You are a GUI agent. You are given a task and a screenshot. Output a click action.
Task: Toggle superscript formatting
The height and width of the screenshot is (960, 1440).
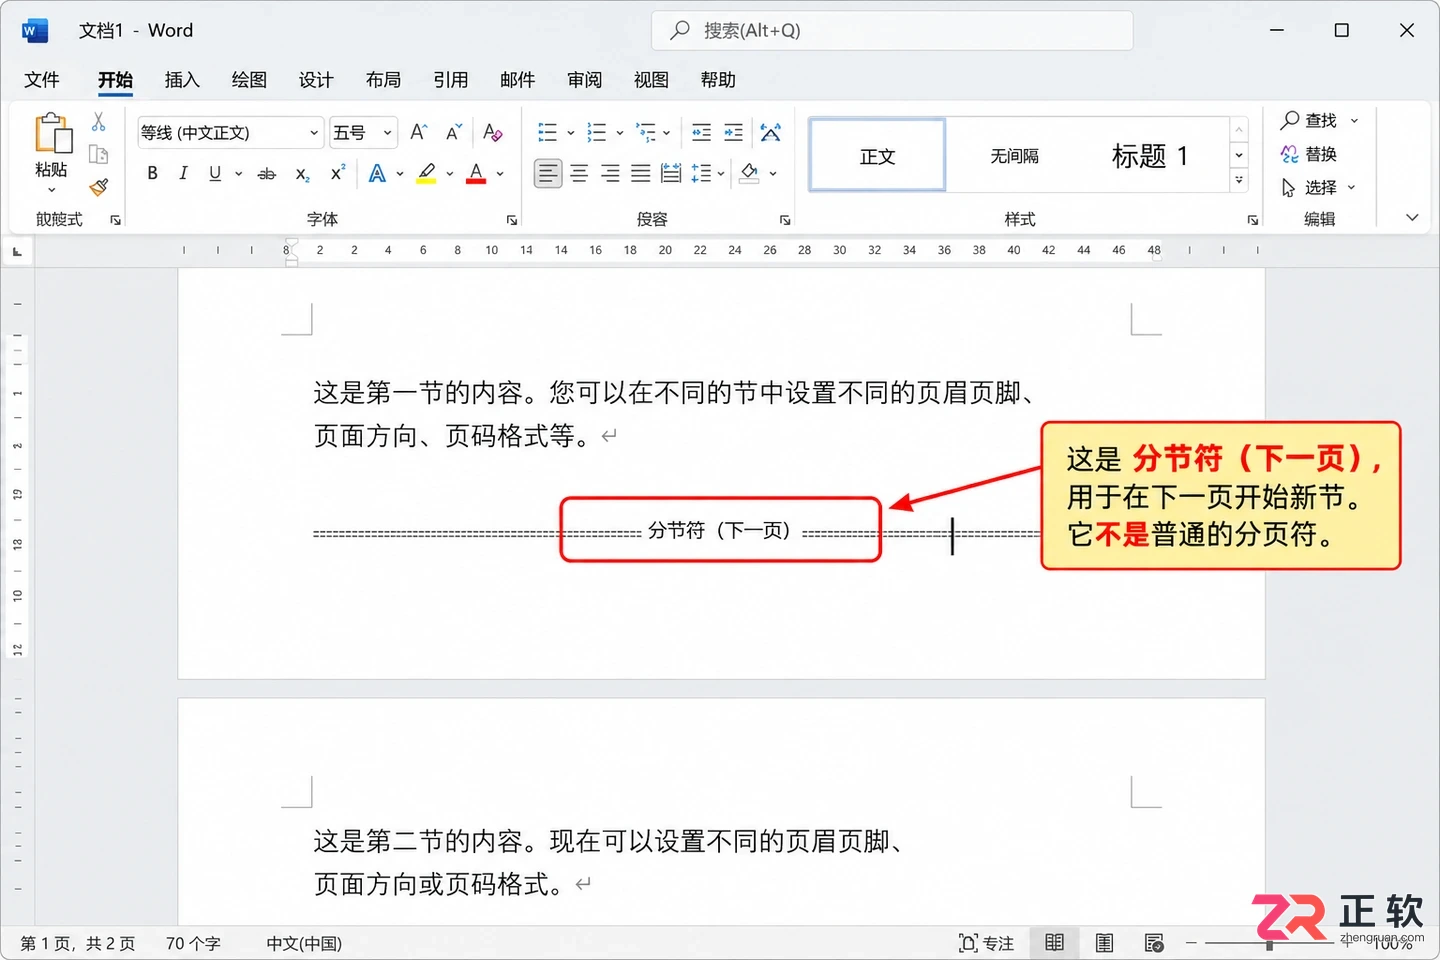coord(338,173)
